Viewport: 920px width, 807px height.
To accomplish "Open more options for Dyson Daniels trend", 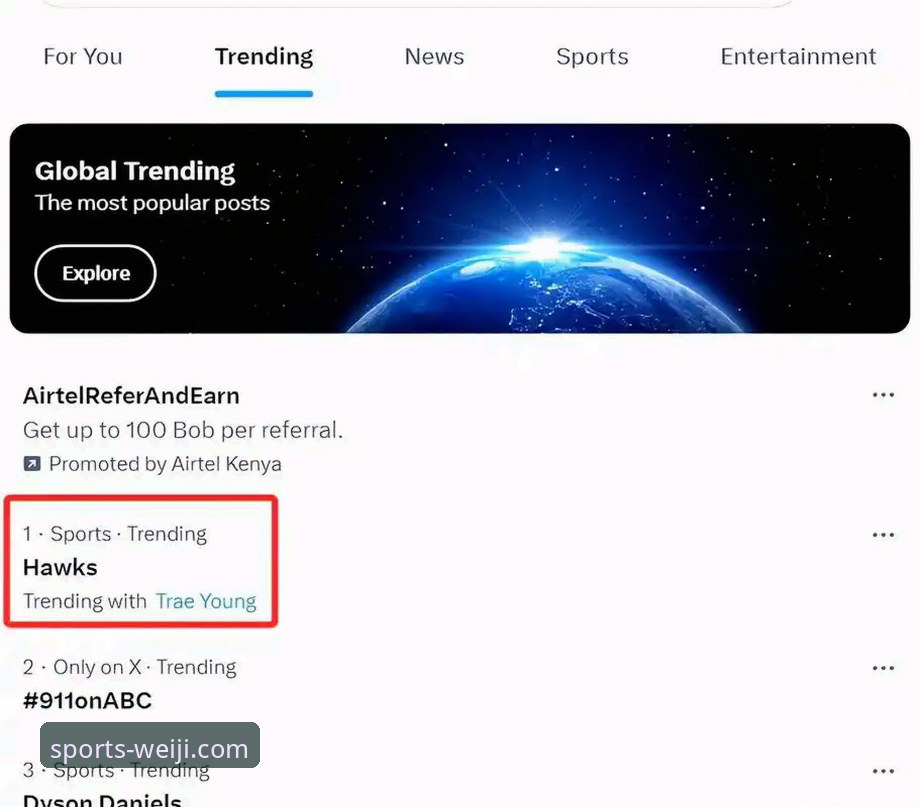I will coord(883,771).
